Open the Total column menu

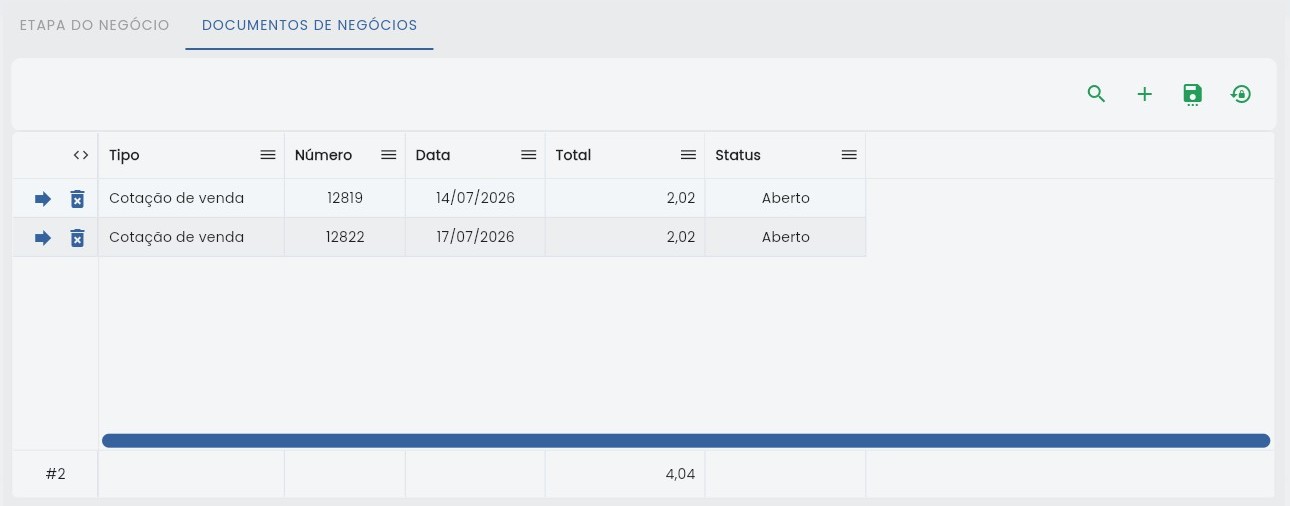point(688,155)
